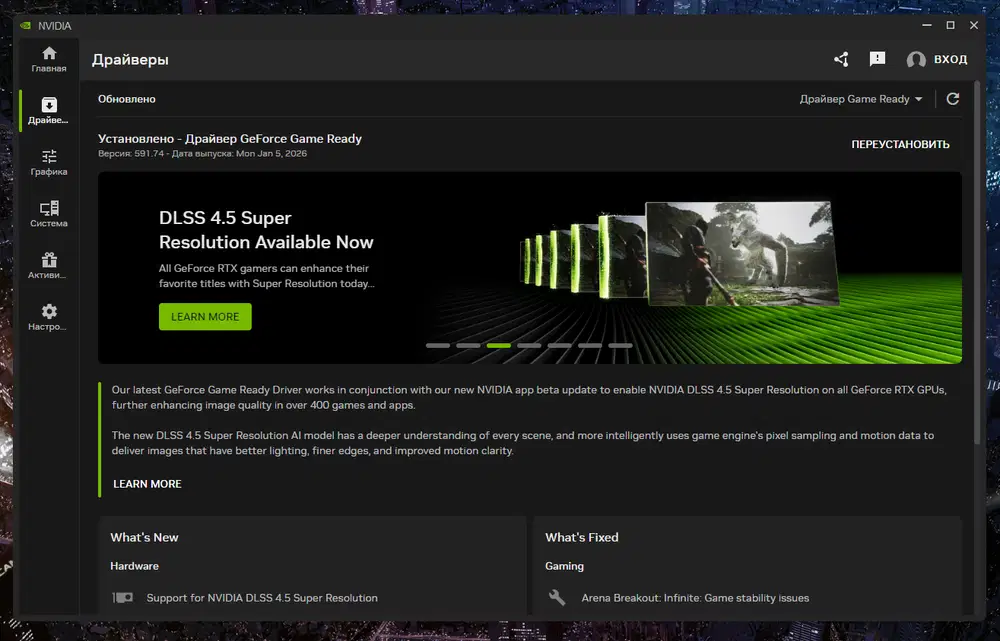Click the green LEARN MORE banner button

[x=205, y=317]
